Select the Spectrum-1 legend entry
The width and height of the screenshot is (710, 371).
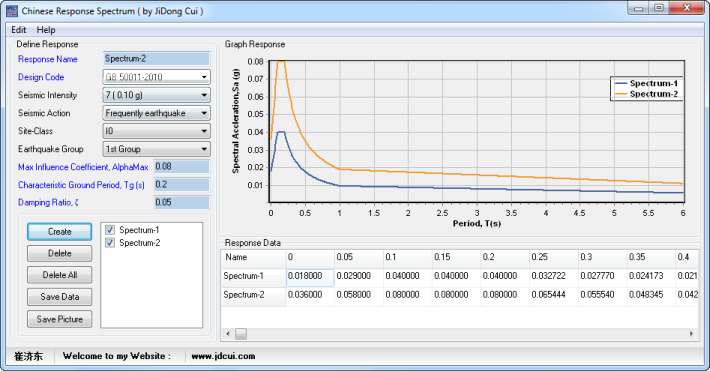click(x=647, y=83)
